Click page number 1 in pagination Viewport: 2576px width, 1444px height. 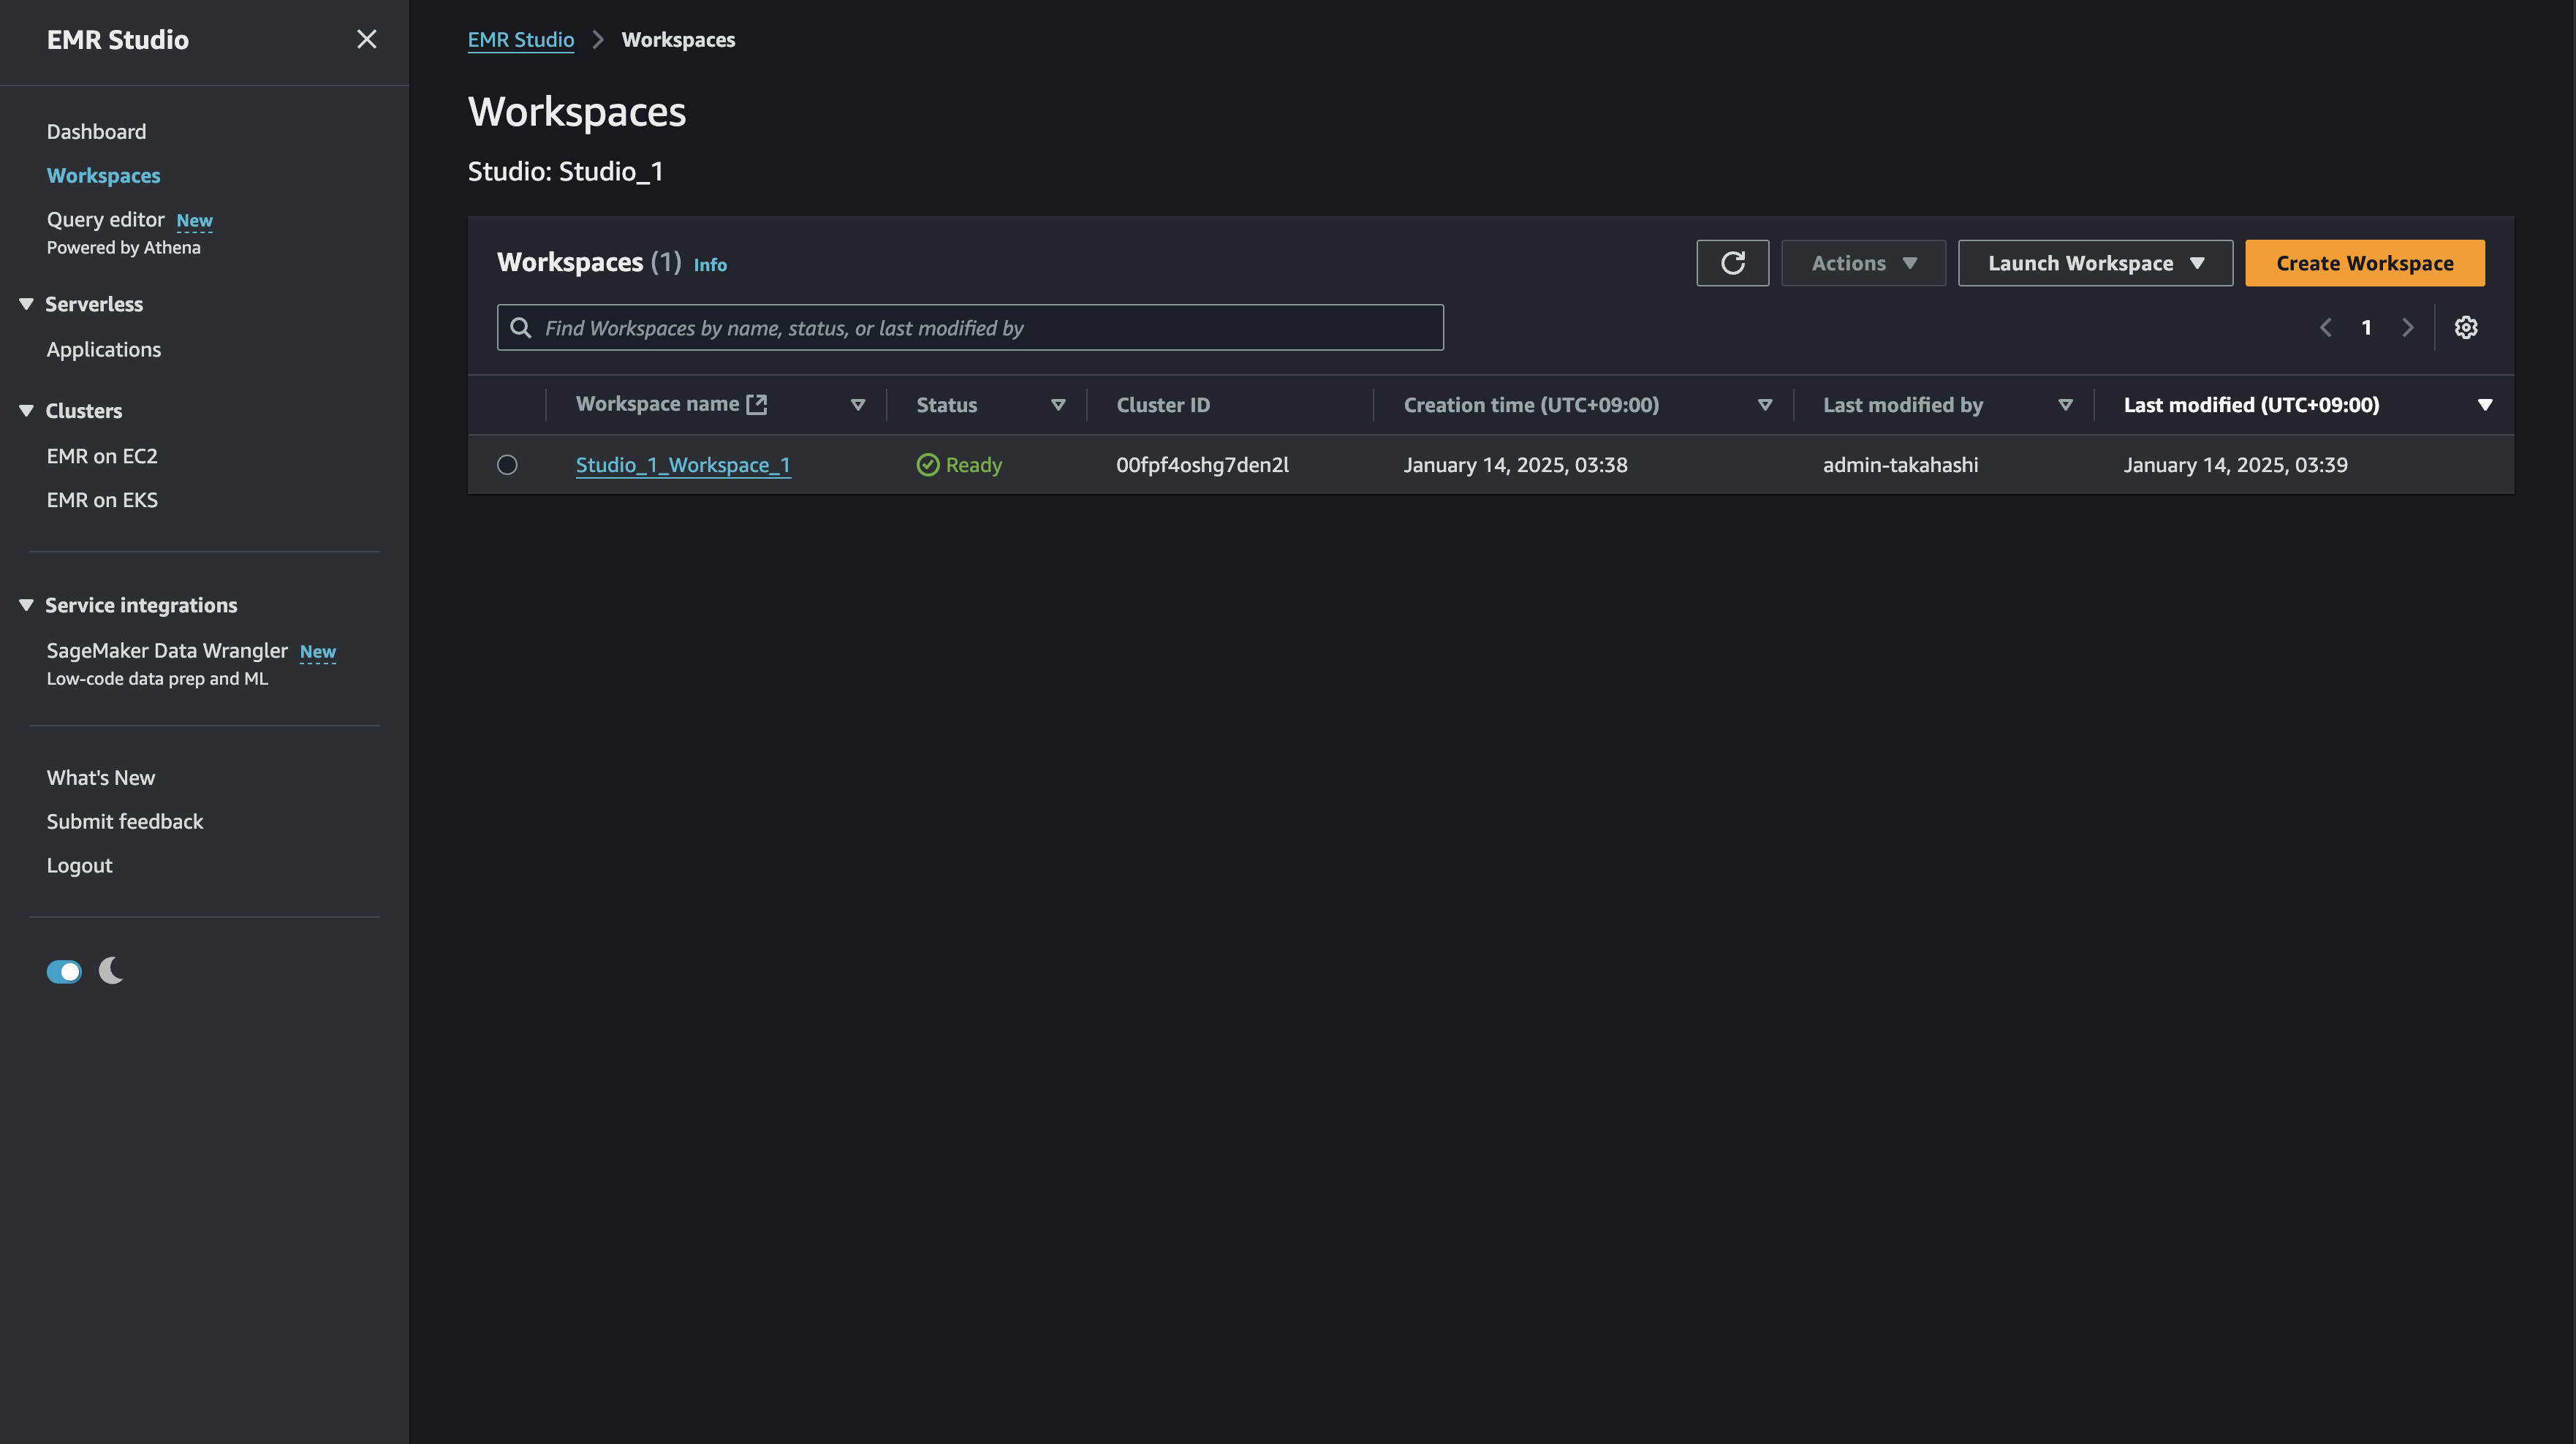2366,327
